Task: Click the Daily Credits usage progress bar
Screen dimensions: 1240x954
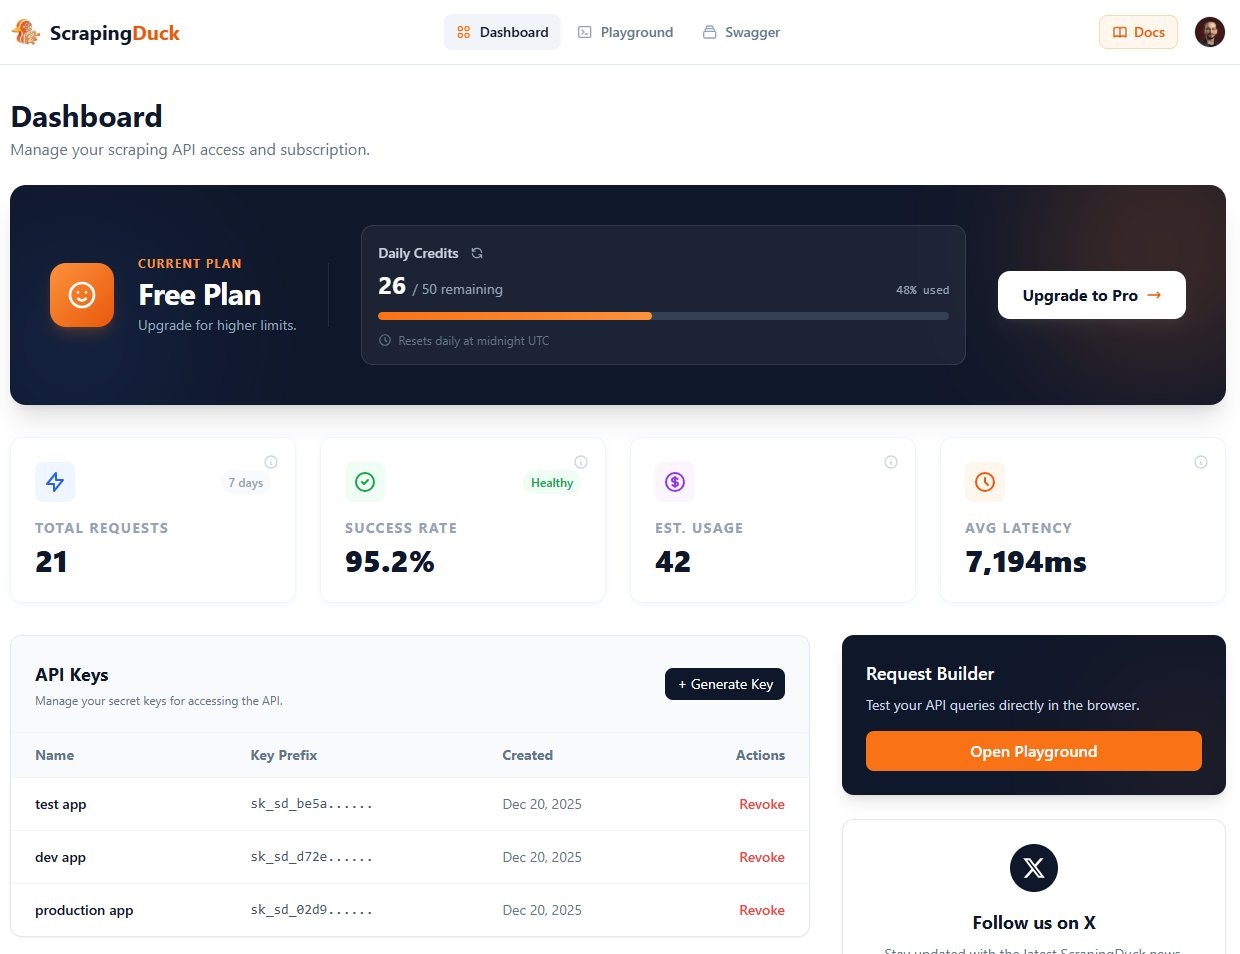Action: tap(663, 315)
